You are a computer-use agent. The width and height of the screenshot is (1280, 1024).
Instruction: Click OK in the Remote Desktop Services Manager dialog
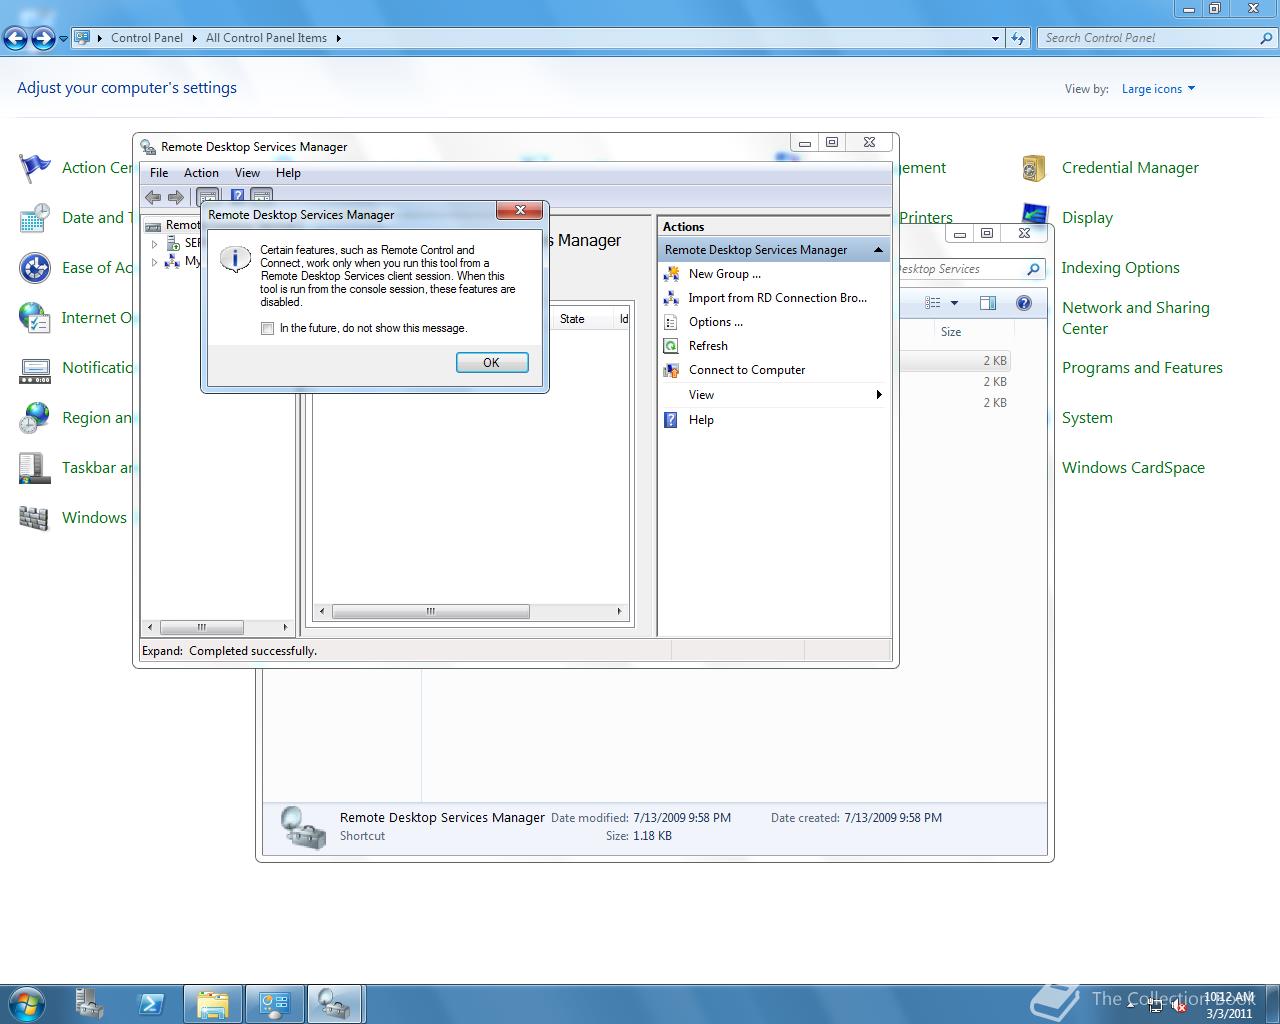pyautogui.click(x=492, y=363)
